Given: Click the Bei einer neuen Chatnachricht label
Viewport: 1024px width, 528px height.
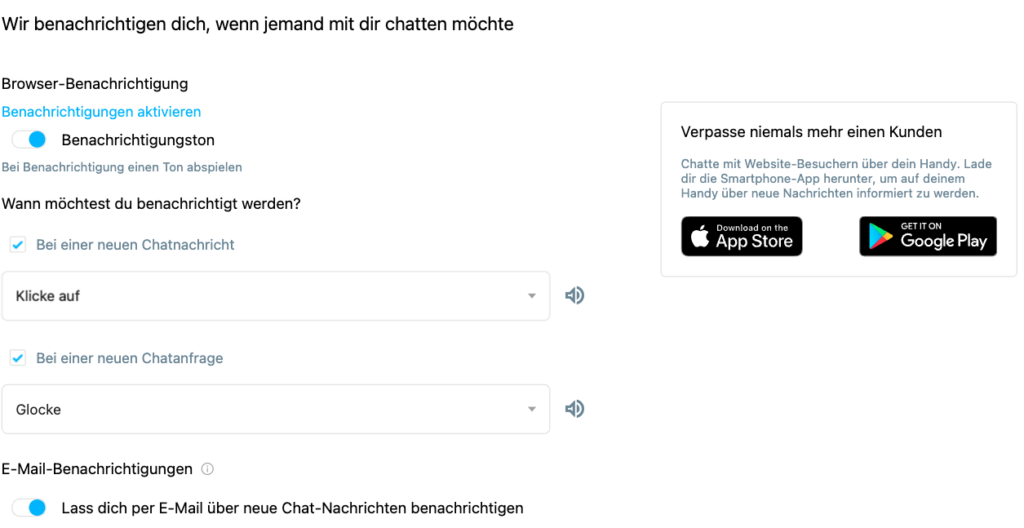Looking at the screenshot, I should (x=135, y=245).
